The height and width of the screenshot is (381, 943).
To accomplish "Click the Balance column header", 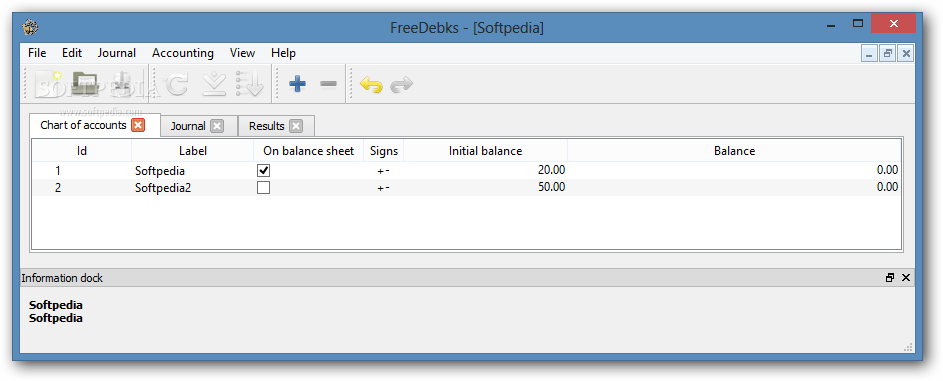I will [x=734, y=151].
